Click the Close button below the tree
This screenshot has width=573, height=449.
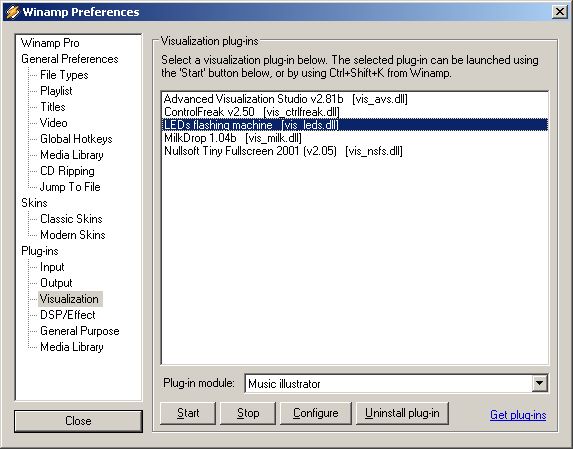78,421
